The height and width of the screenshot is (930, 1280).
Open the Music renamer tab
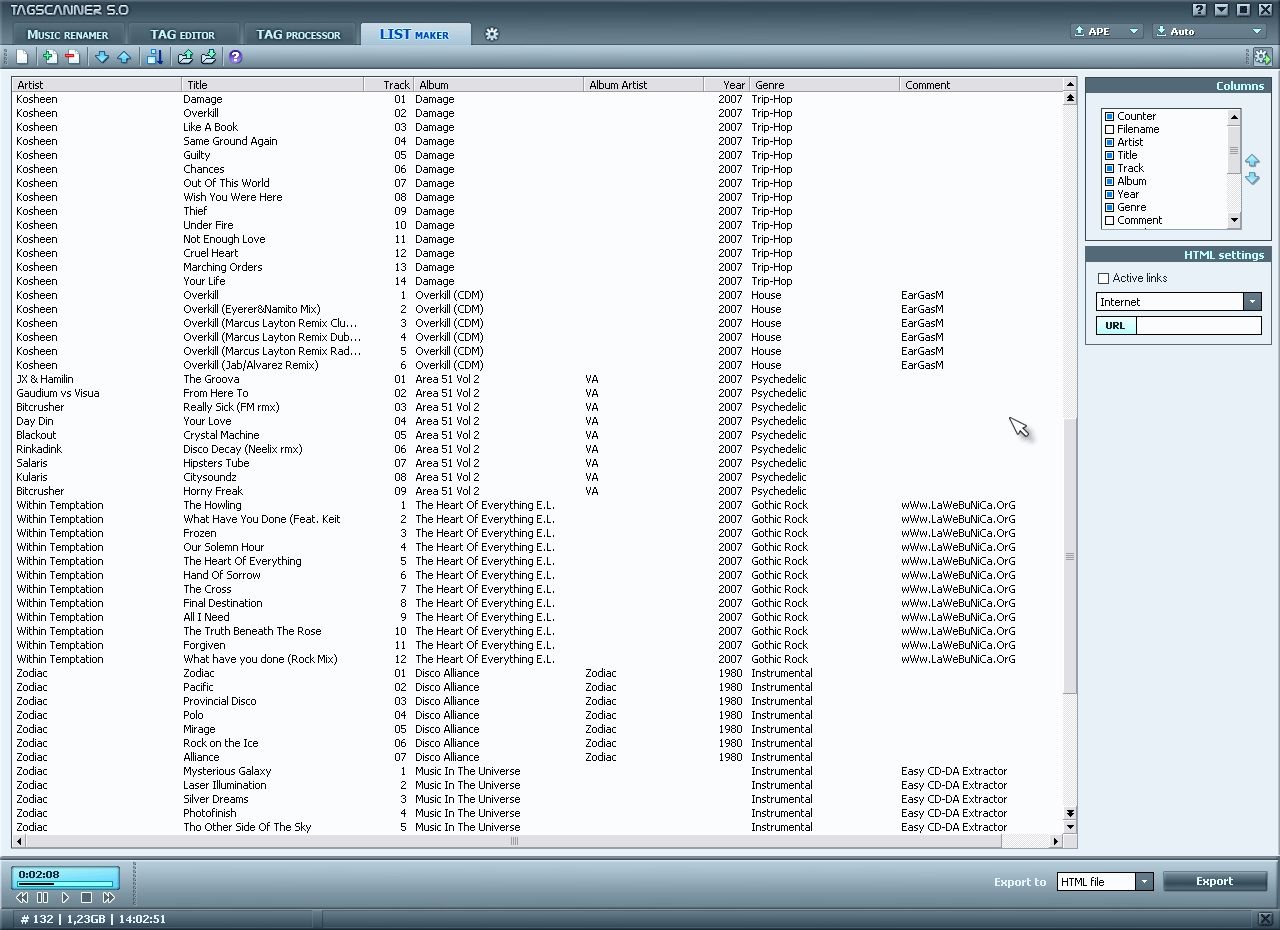pos(68,34)
